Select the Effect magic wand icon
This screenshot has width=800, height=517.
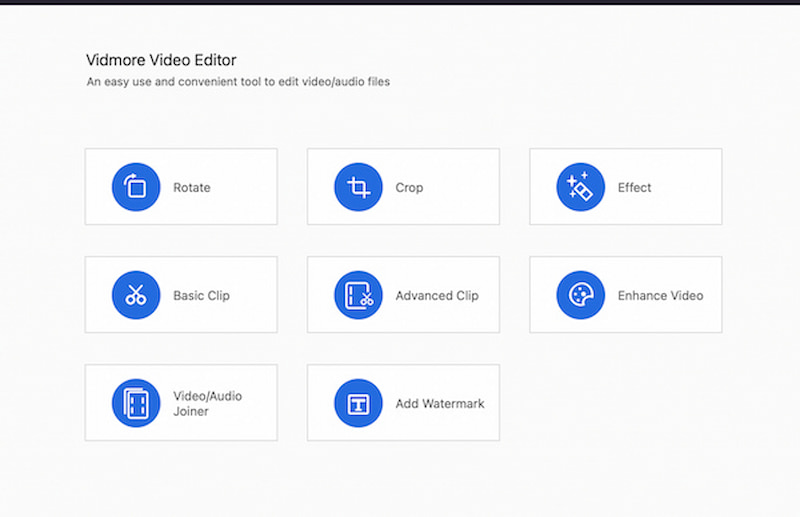(580, 187)
